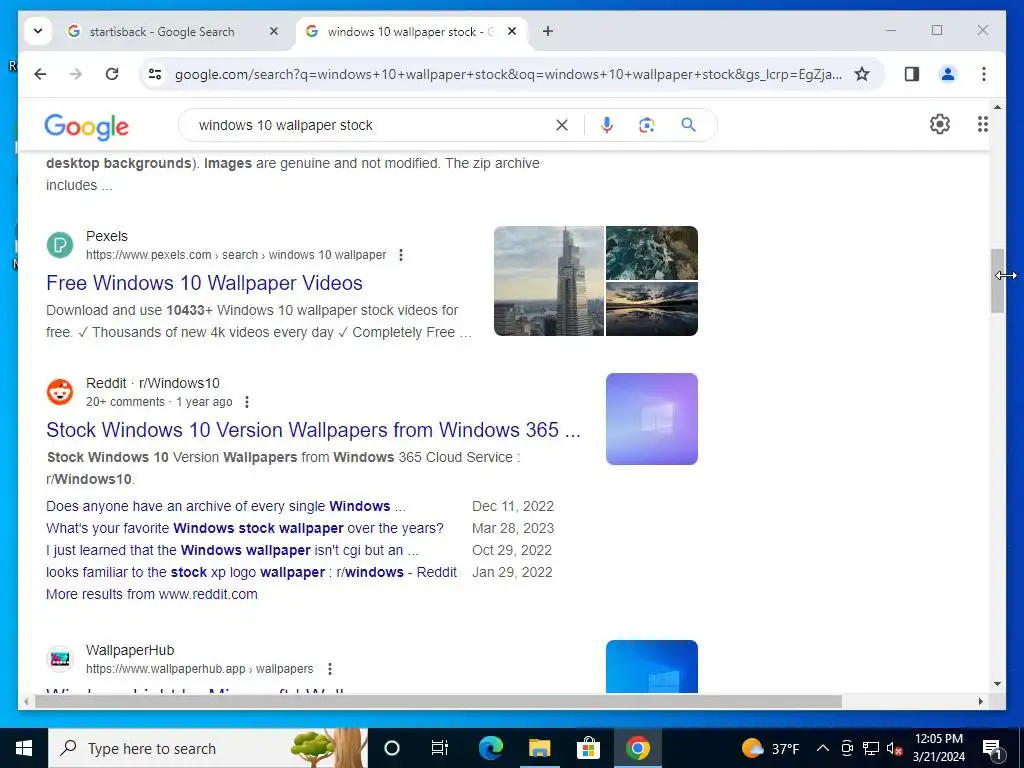Open Google apps grid
The height and width of the screenshot is (768, 1024).
click(982, 124)
